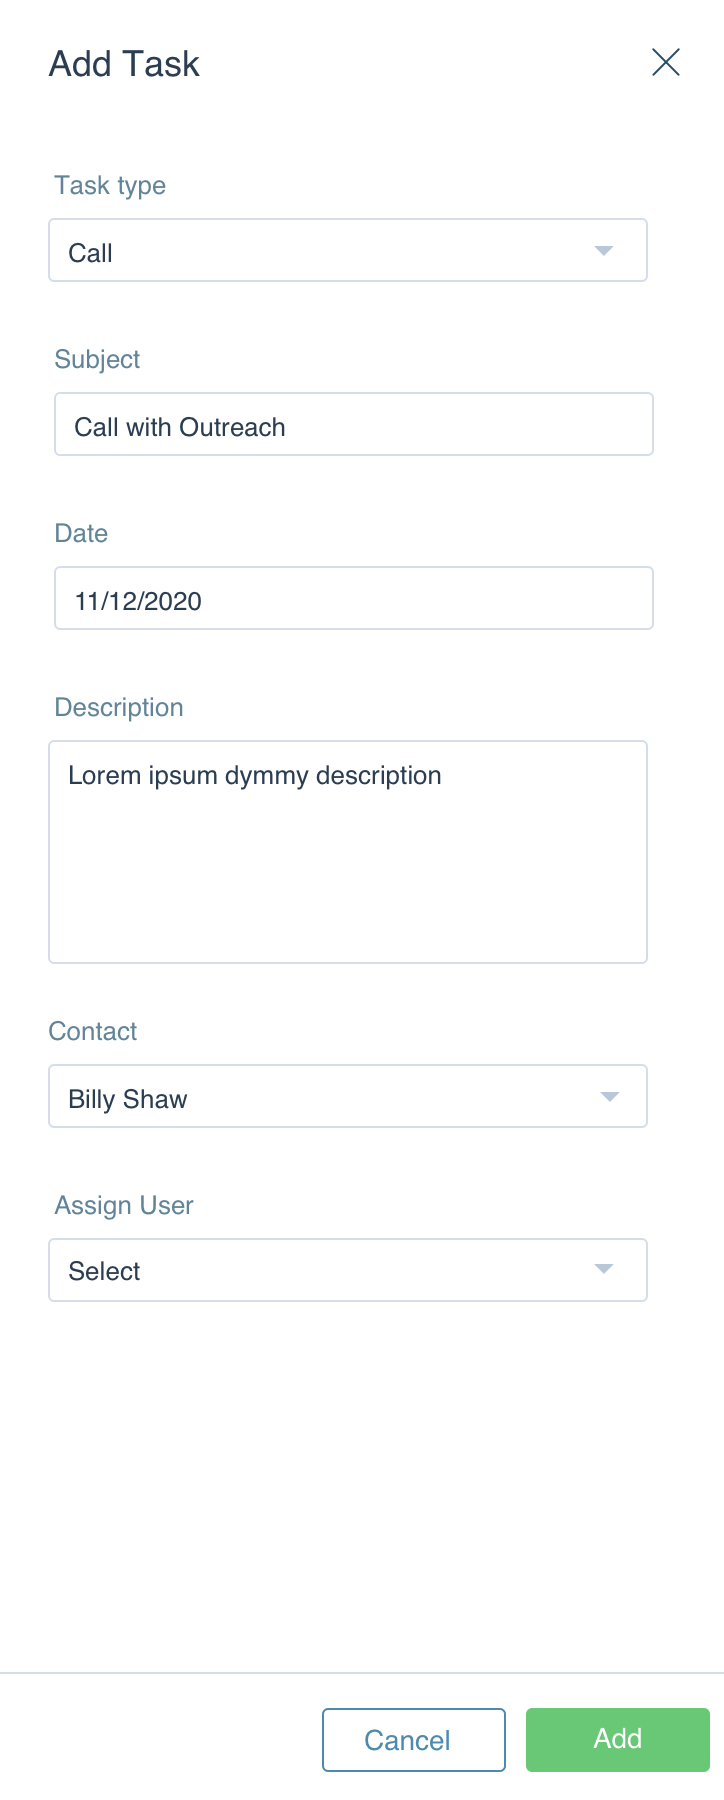724x1800 pixels.
Task: Click the Assign User dropdown arrow icon
Action: tap(604, 1268)
